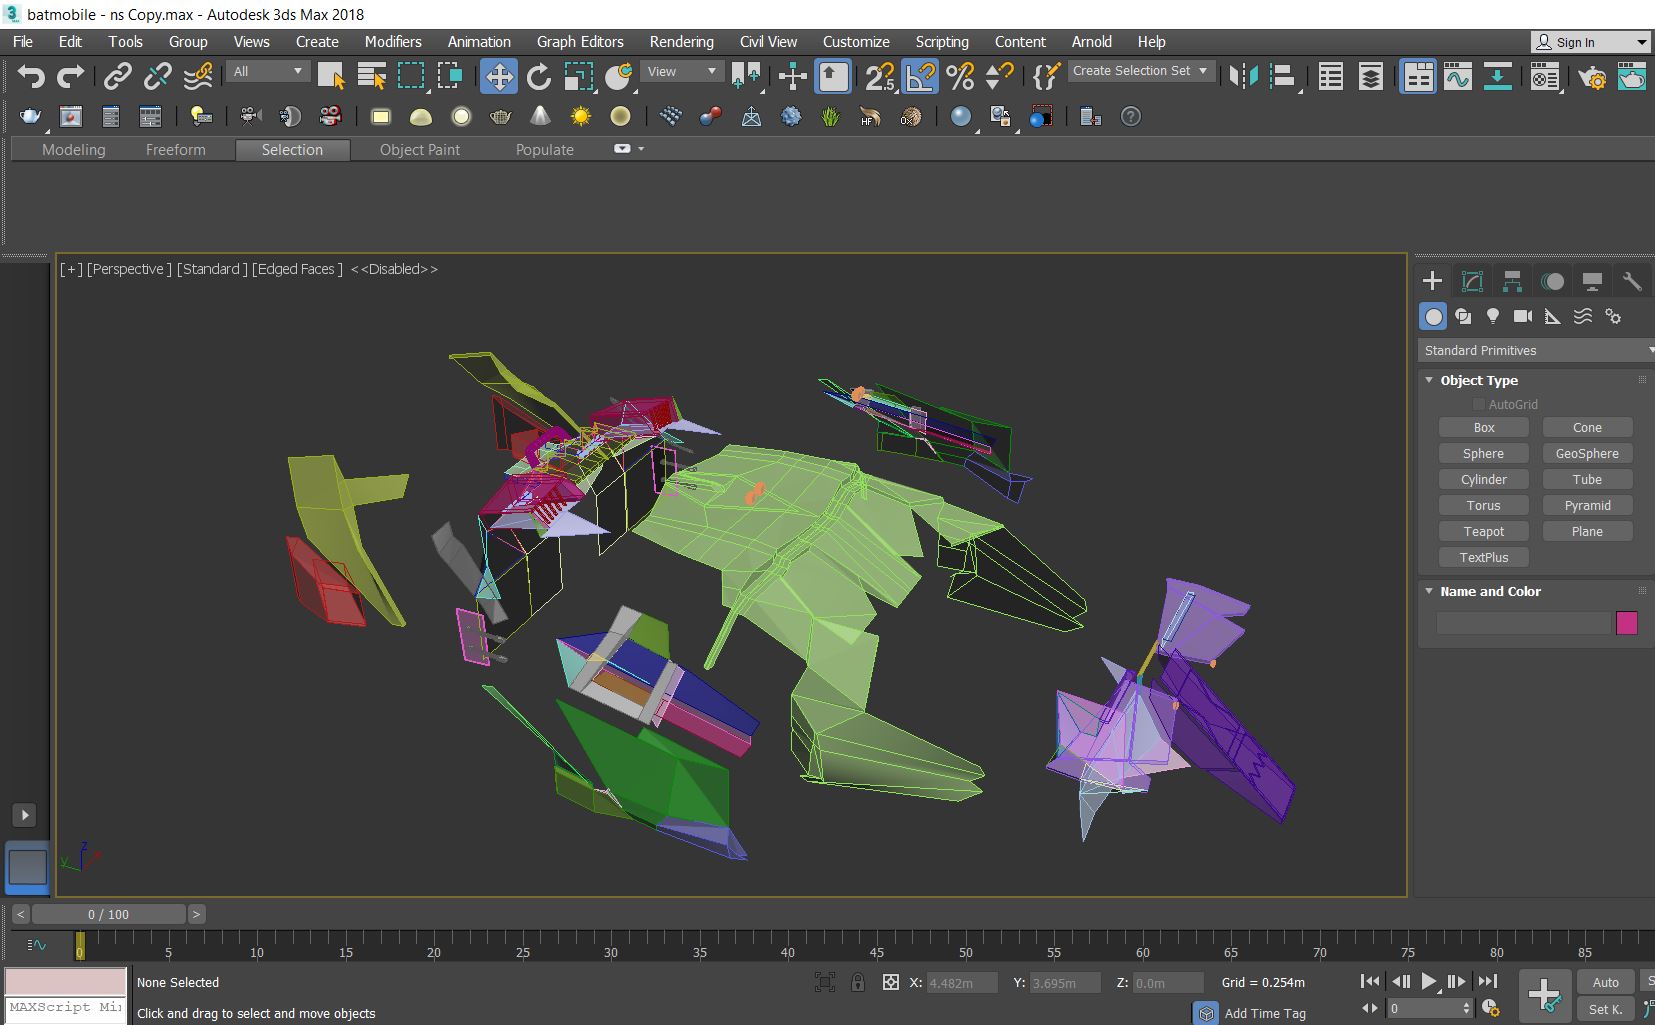
Task: Activate the Select and Scale tool
Action: click(579, 76)
